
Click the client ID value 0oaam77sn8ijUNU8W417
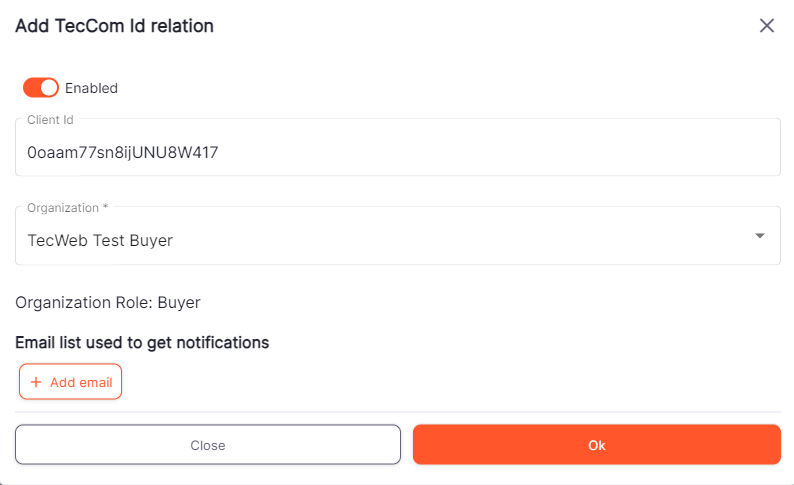(122, 153)
